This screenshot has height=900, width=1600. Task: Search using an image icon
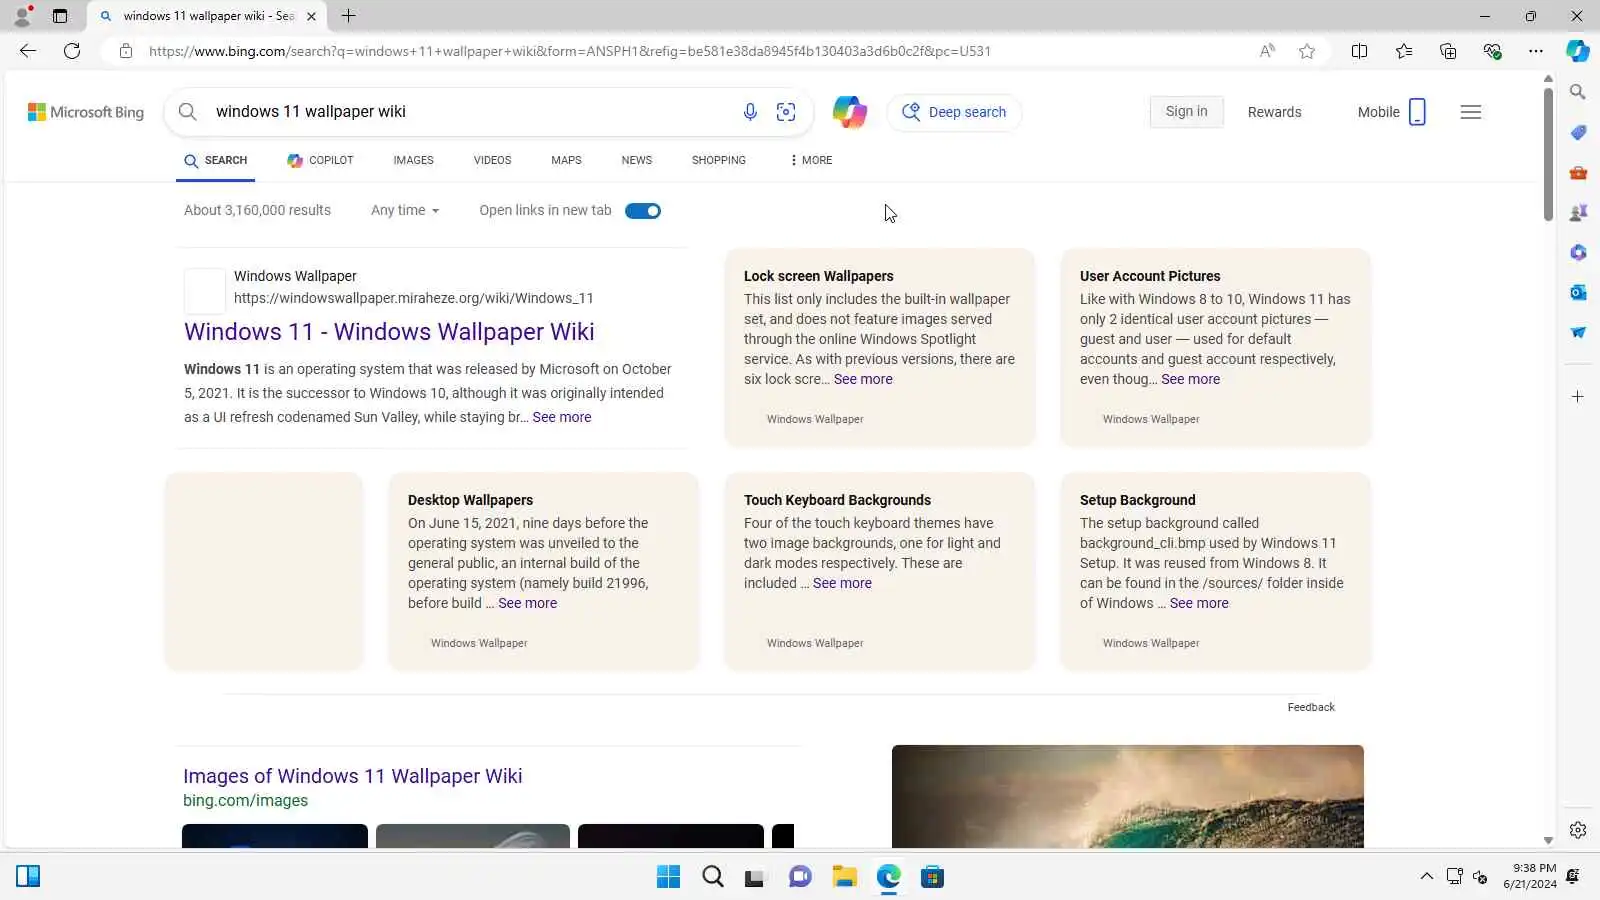click(786, 112)
